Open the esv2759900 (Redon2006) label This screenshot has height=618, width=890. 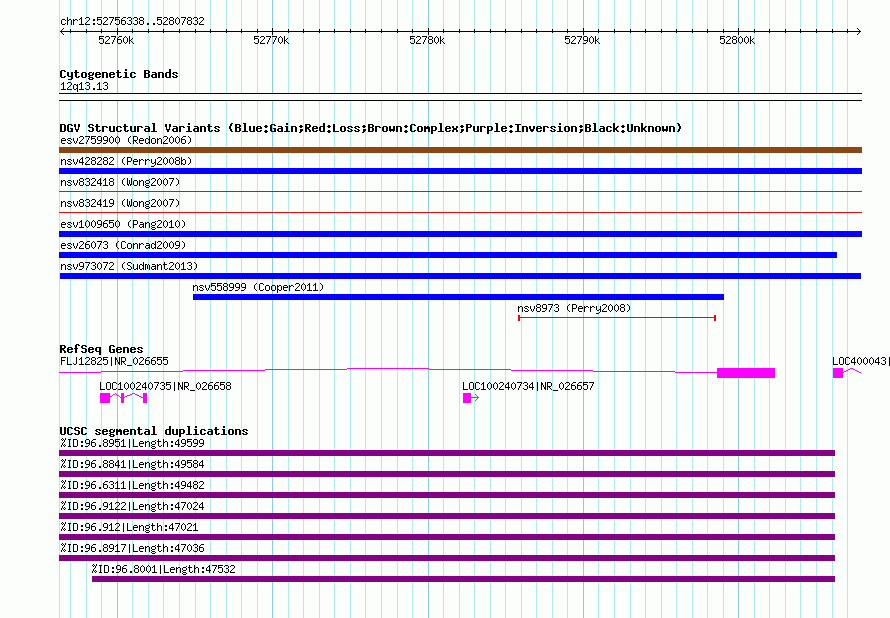pos(126,140)
